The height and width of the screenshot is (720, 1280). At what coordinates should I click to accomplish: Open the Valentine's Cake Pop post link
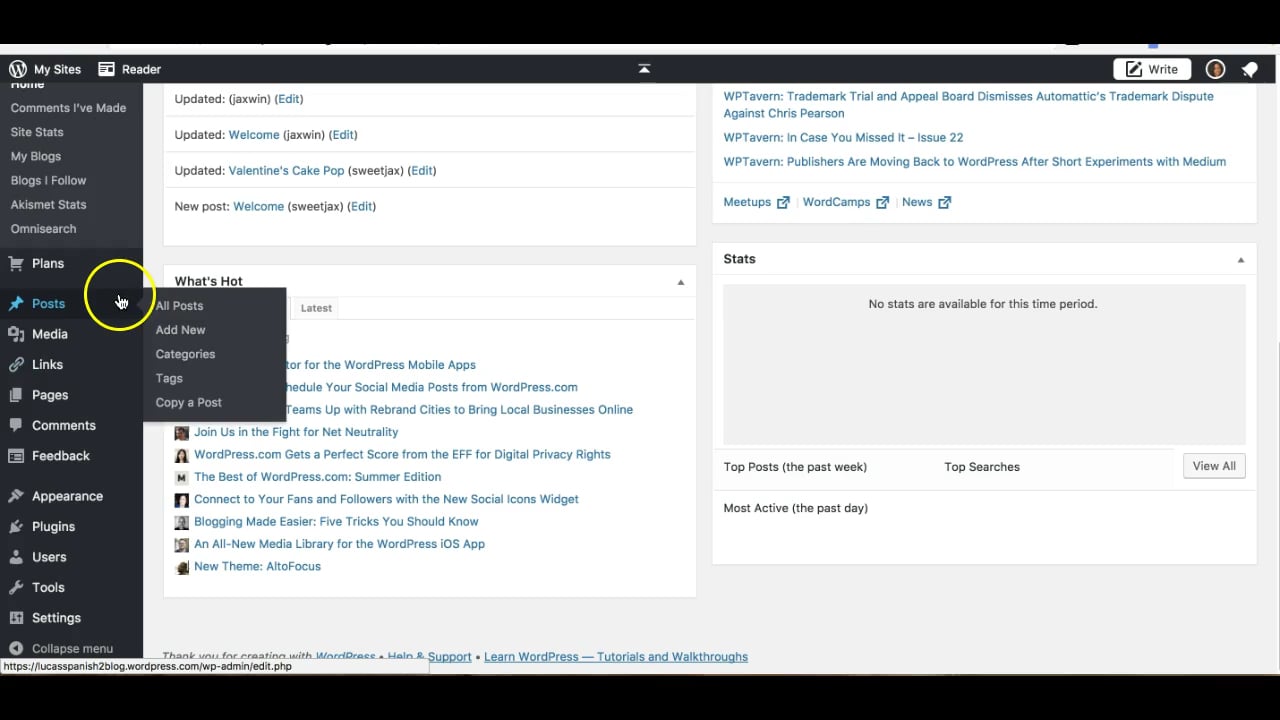[x=286, y=171]
